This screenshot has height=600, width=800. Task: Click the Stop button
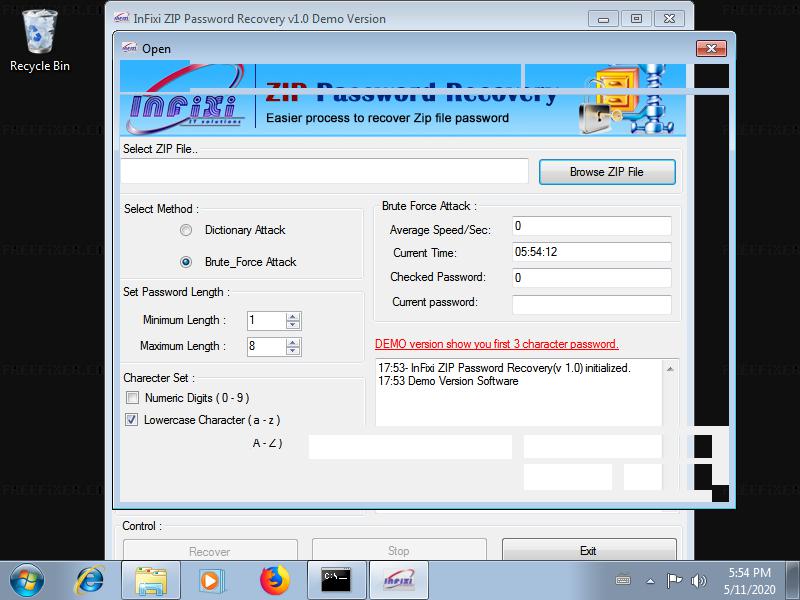(x=399, y=549)
